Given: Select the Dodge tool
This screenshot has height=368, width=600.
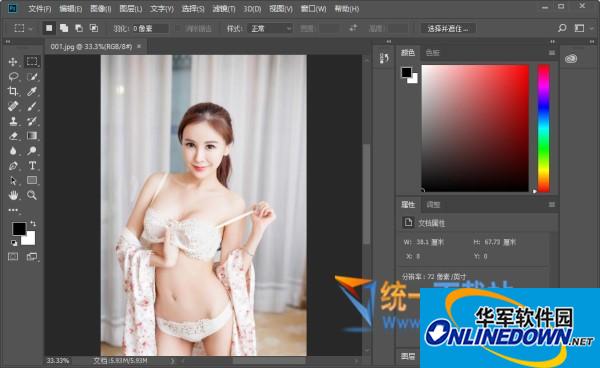Looking at the screenshot, I should 32,151.
